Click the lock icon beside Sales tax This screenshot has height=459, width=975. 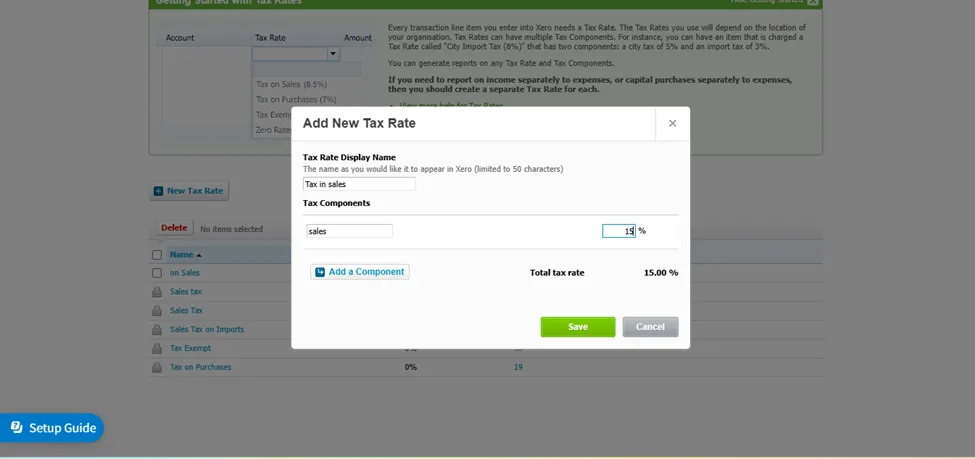point(157,292)
